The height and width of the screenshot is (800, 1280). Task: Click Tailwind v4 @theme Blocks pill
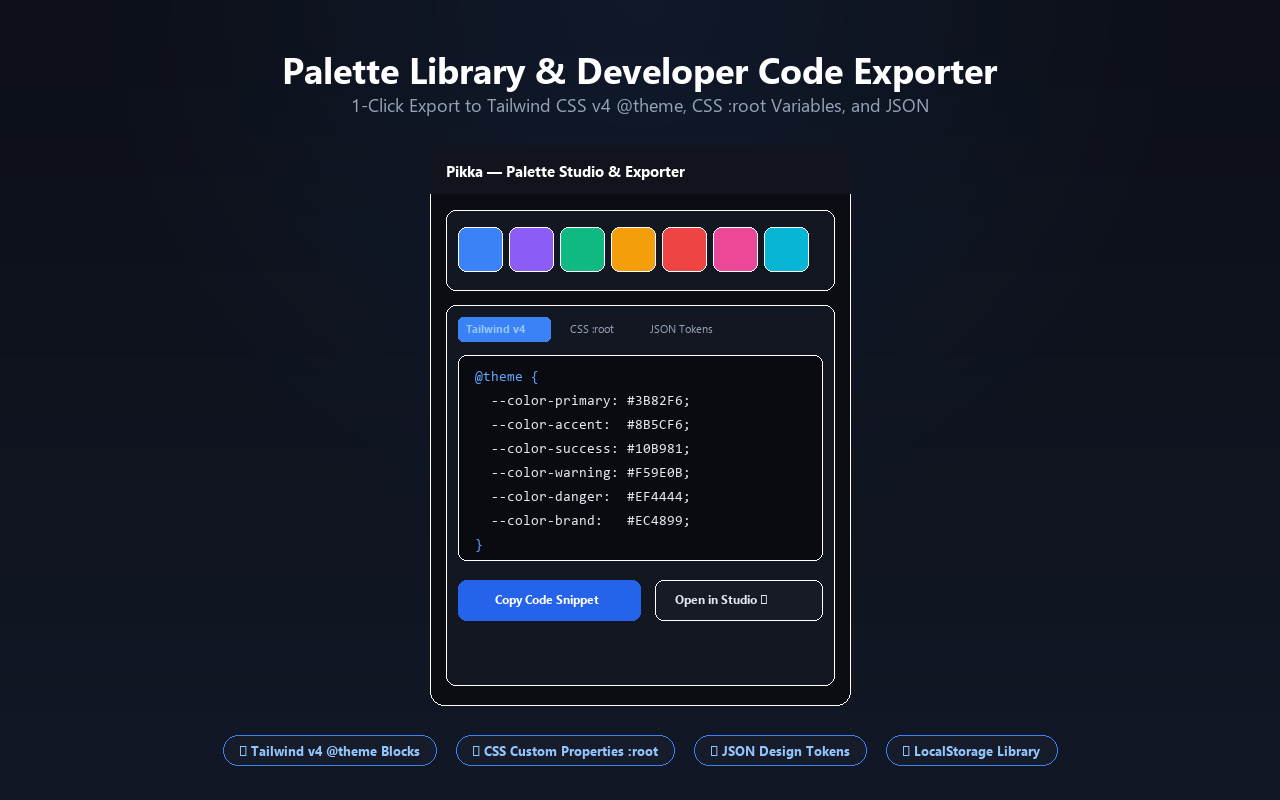pos(330,751)
